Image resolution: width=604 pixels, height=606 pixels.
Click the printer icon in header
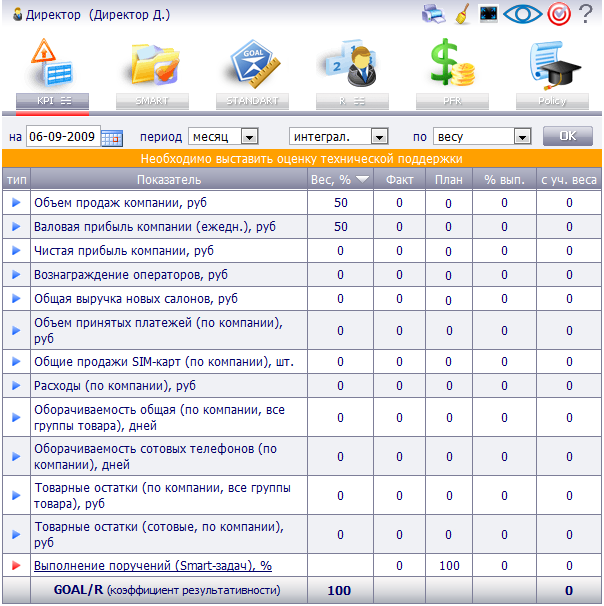(x=433, y=14)
